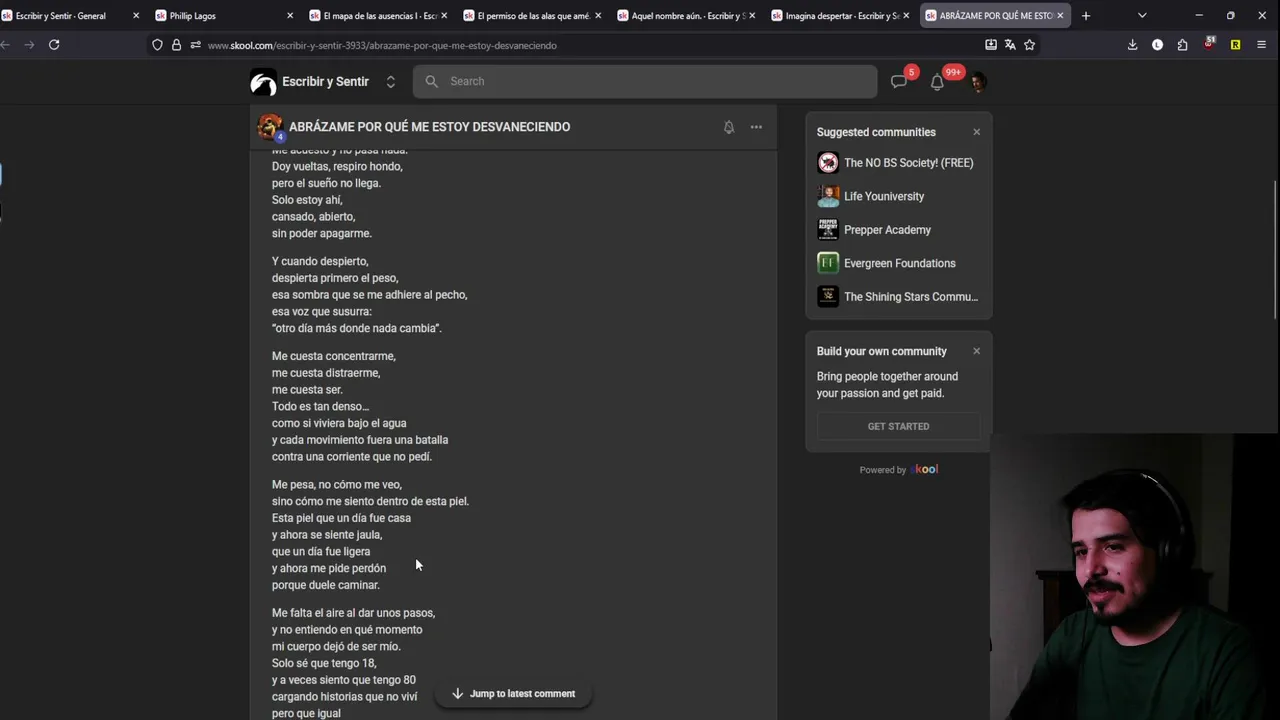The height and width of the screenshot is (720, 1280).
Task: Open the extensions puzzle icon
Action: point(1183,45)
